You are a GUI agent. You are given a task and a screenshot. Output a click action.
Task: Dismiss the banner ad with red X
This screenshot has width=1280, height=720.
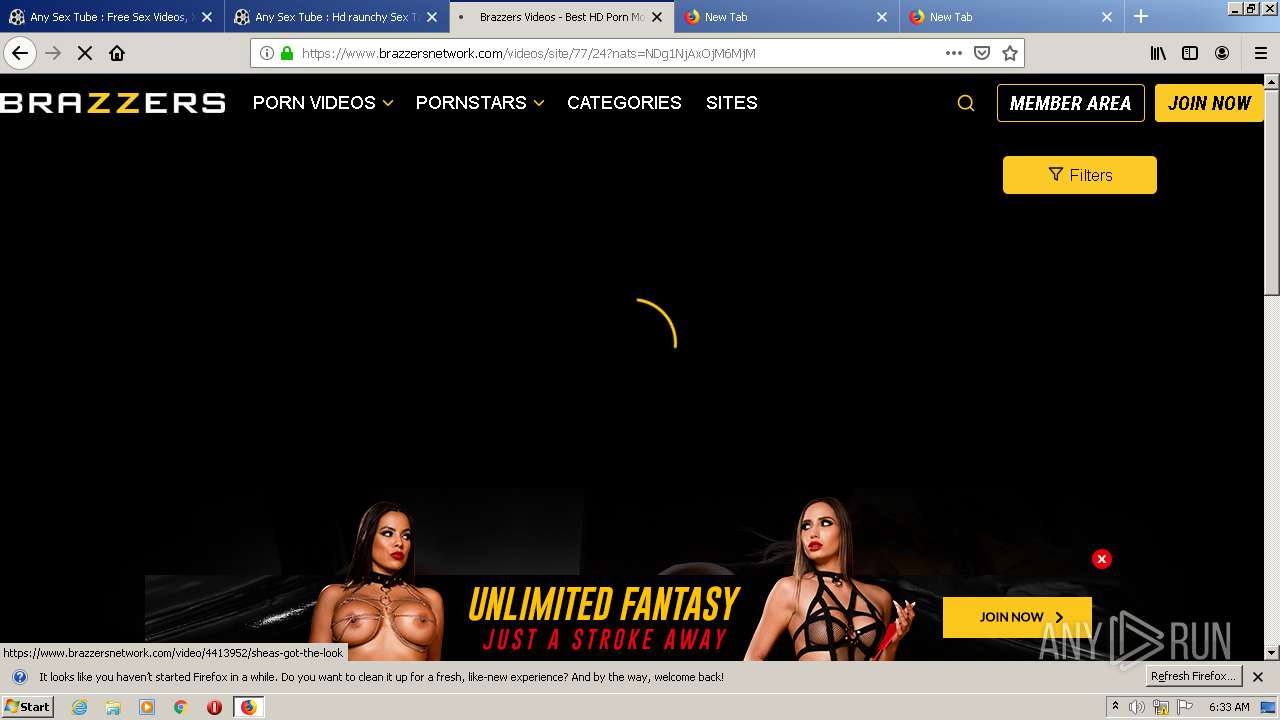click(1102, 559)
